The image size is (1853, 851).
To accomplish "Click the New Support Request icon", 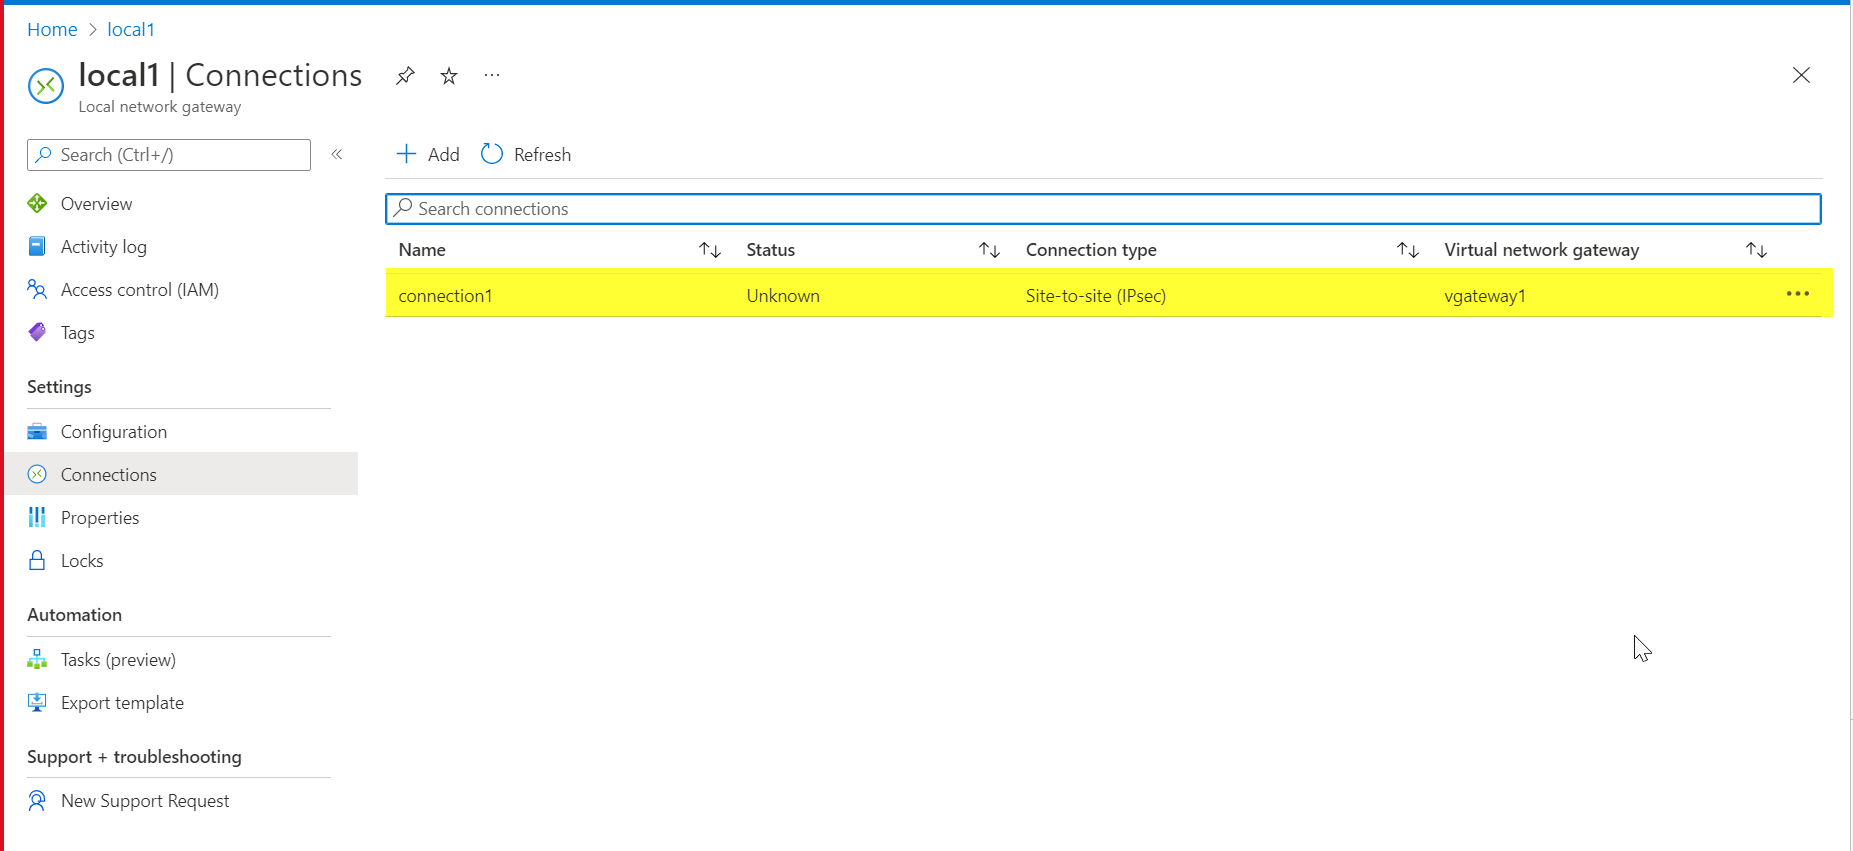I will click(x=37, y=800).
